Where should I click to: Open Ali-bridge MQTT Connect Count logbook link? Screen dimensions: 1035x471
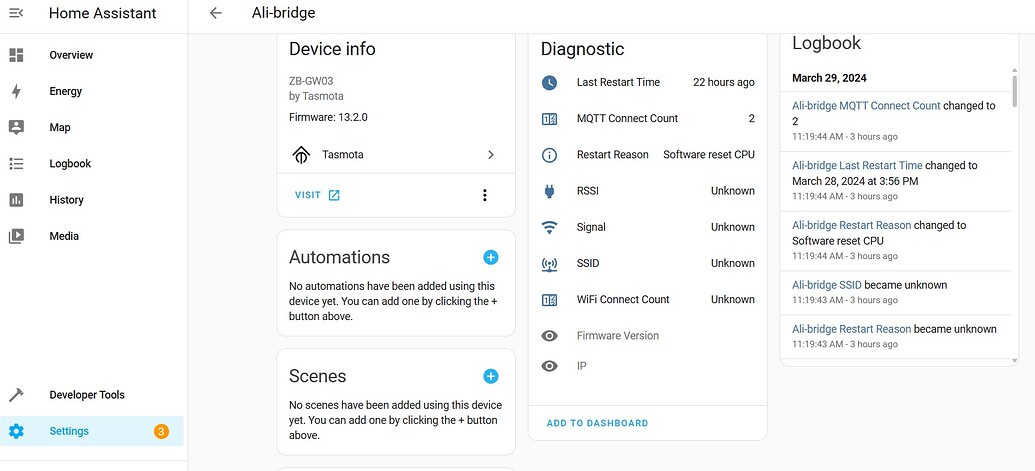click(866, 106)
